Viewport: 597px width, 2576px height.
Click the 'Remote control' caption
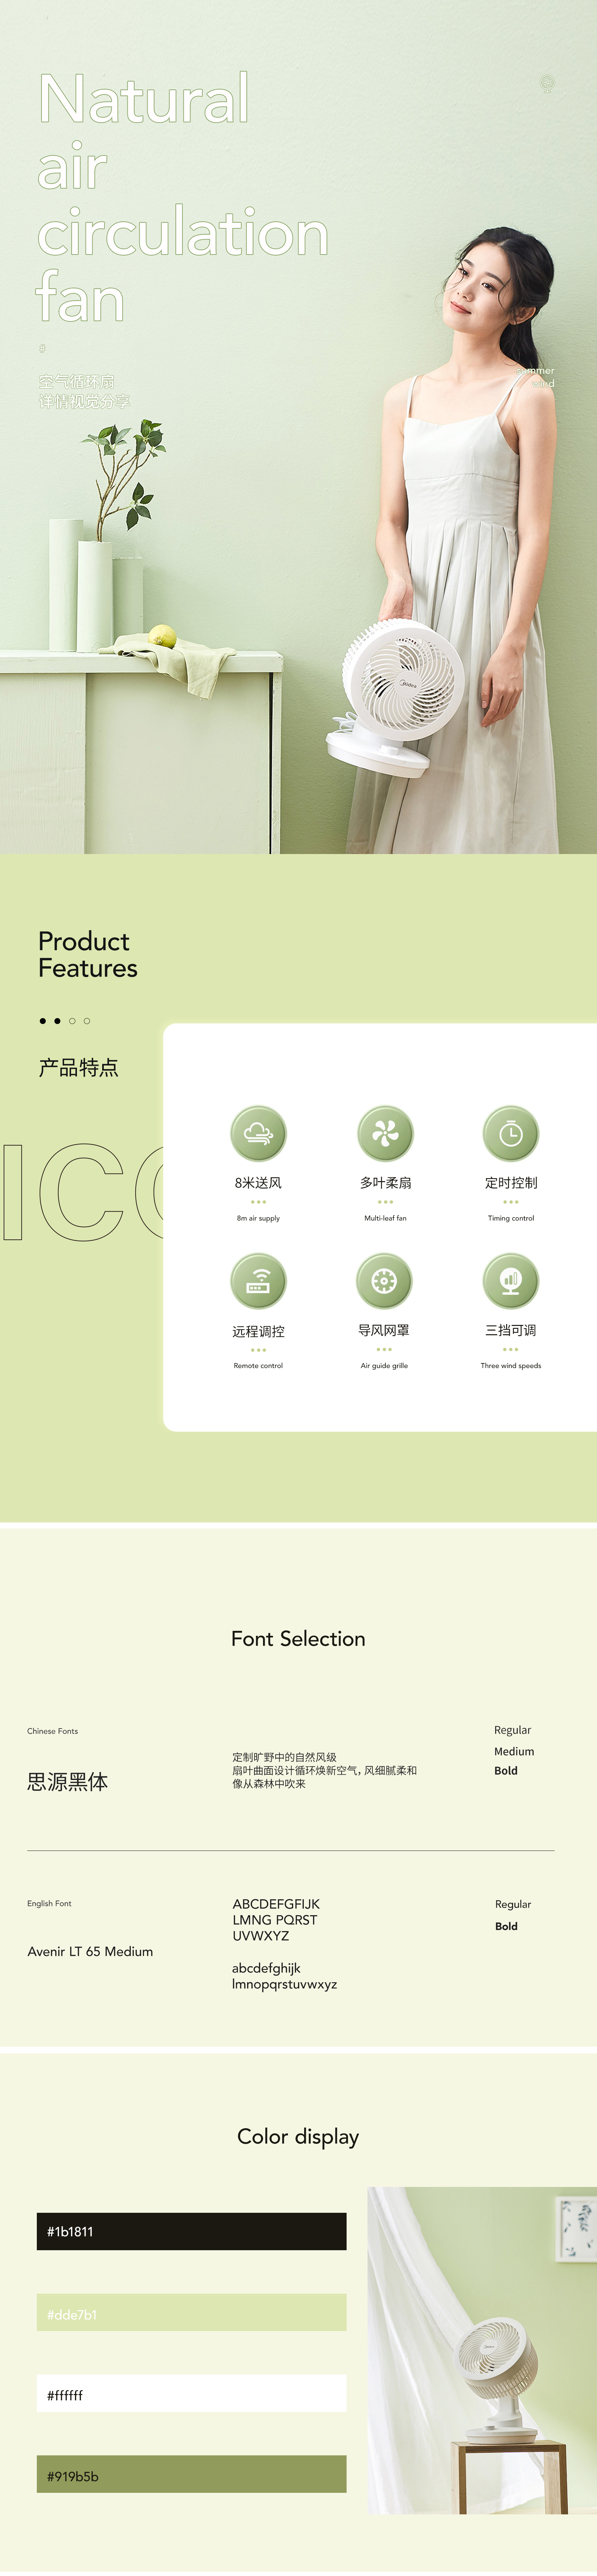[x=258, y=1366]
